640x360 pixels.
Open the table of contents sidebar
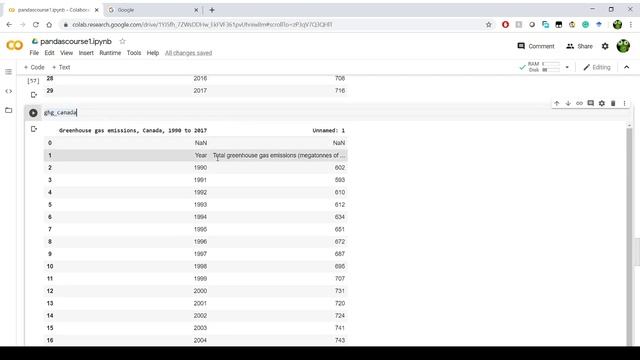point(8,72)
